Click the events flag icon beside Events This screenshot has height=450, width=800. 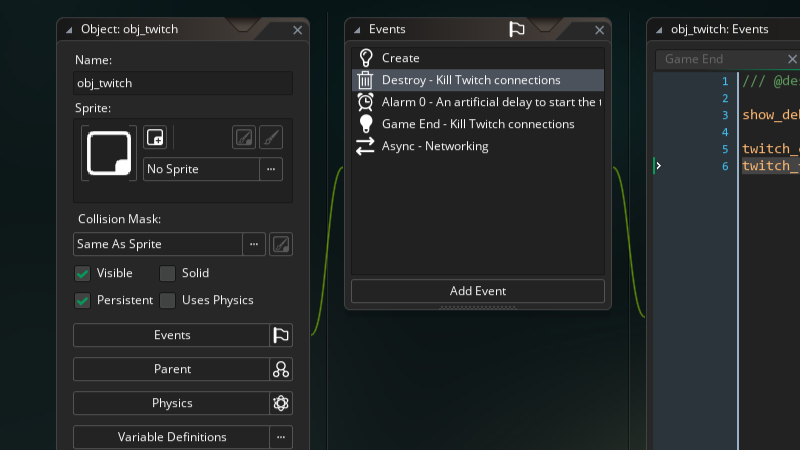281,336
